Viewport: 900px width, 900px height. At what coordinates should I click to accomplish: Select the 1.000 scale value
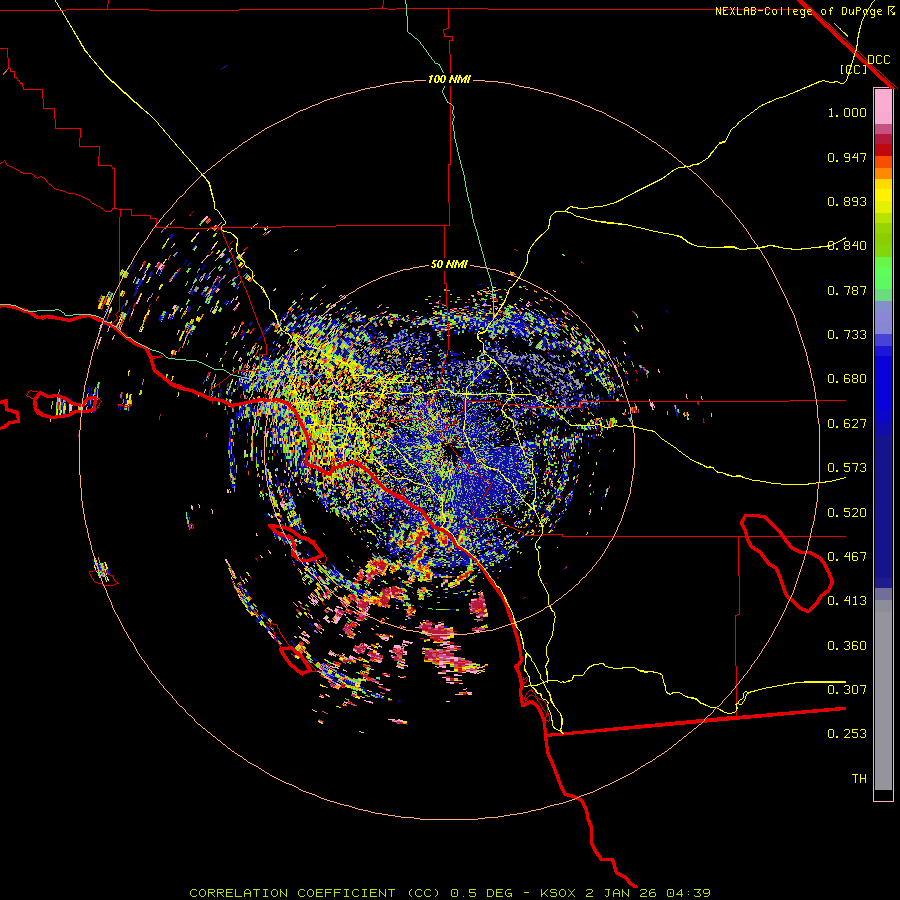[x=847, y=112]
